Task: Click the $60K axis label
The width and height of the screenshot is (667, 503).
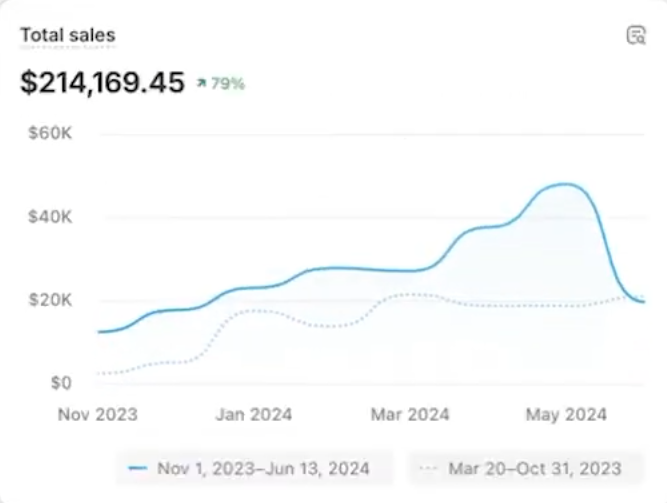Action: tap(50, 133)
